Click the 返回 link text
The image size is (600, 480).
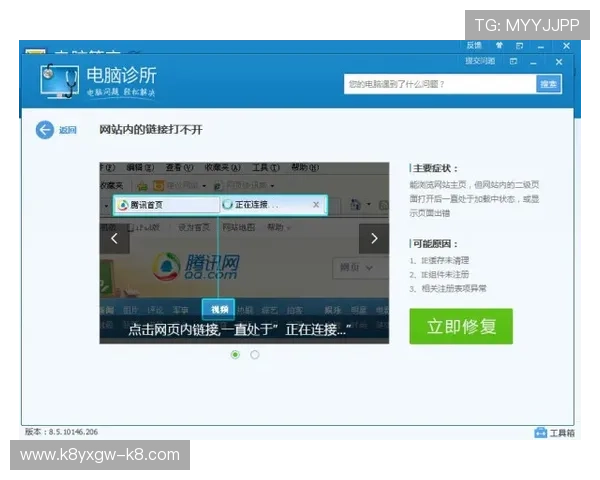pyautogui.click(x=68, y=130)
